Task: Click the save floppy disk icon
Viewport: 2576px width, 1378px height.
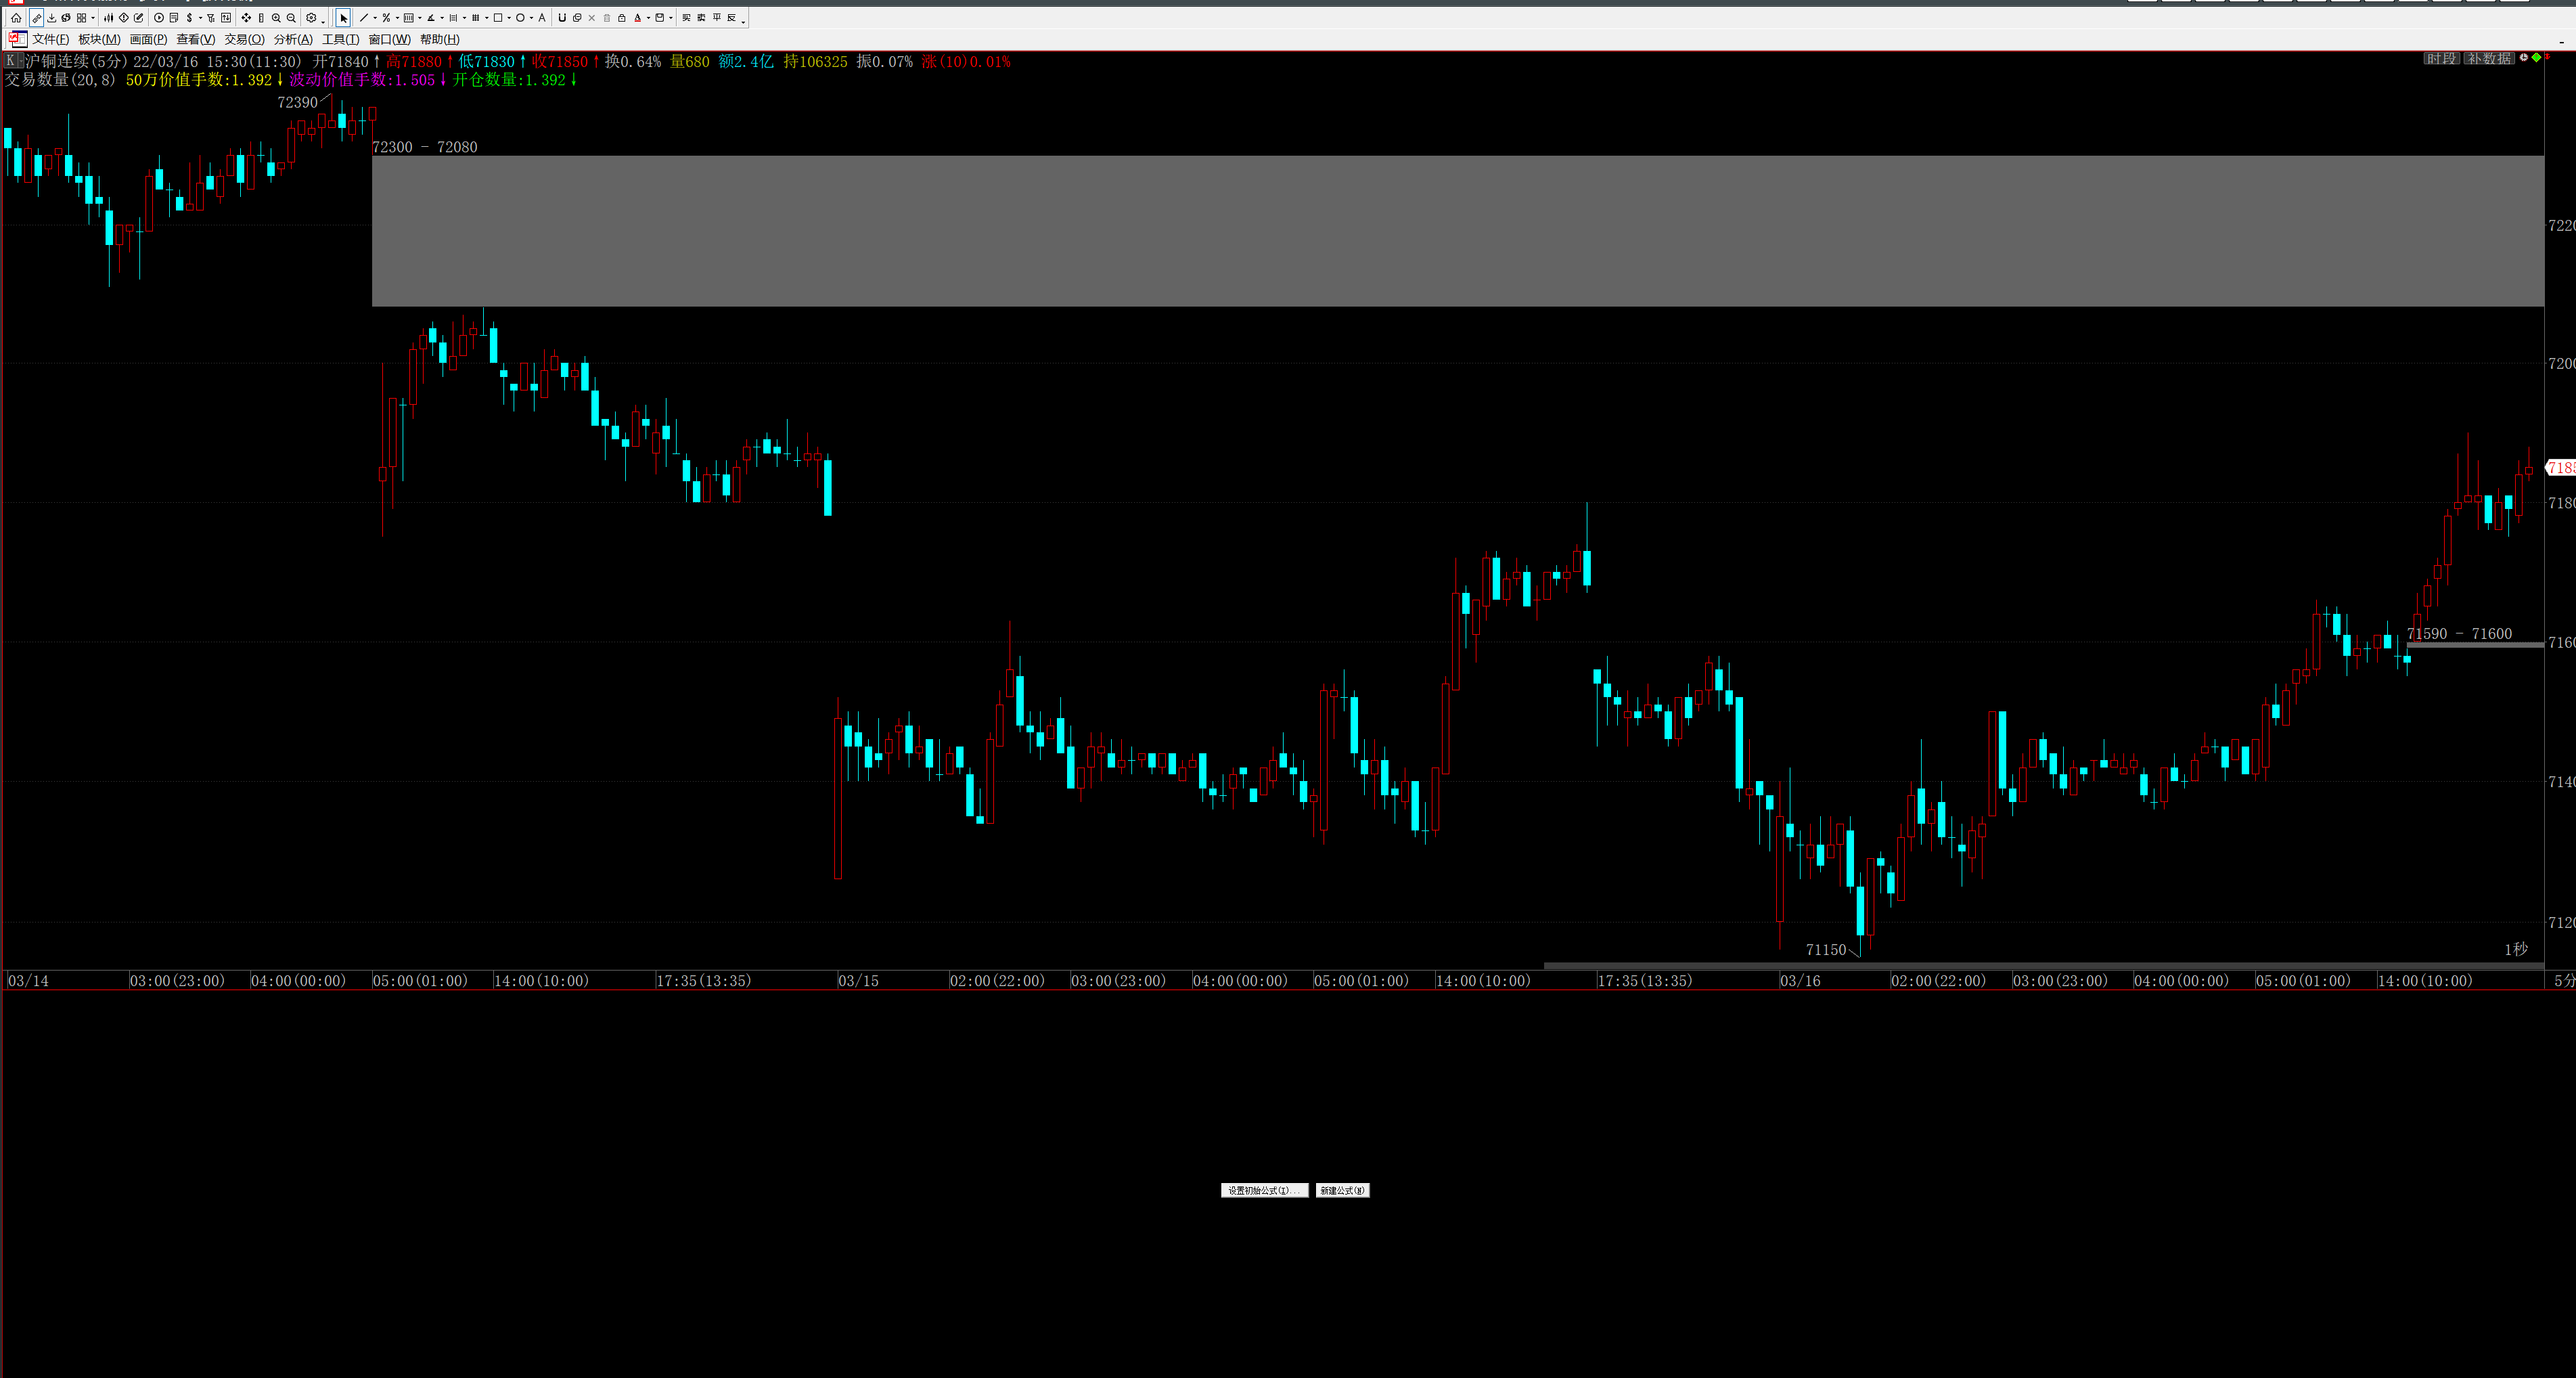Action: point(660,18)
